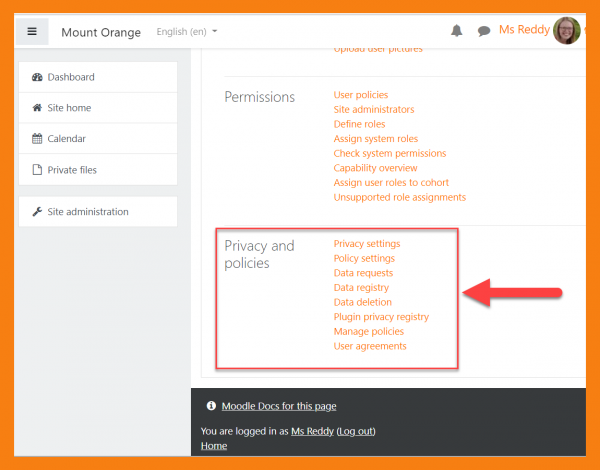Expand the English (en) language dropdown
Image resolution: width=600 pixels, height=470 pixels.
(187, 32)
